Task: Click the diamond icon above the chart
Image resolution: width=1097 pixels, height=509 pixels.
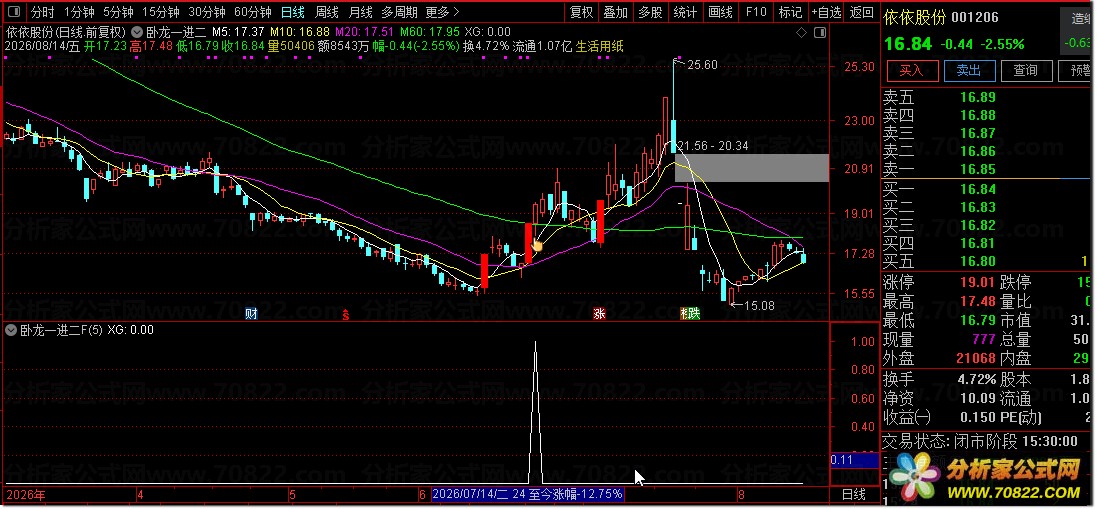Action: (802, 32)
